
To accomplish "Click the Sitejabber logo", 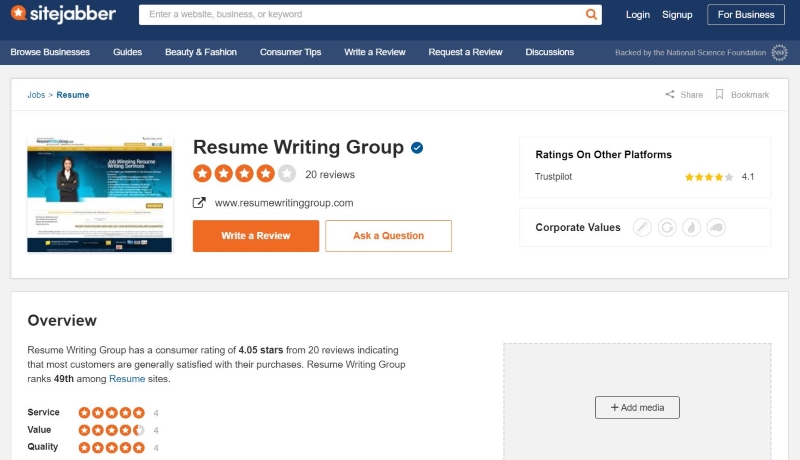I will [63, 14].
